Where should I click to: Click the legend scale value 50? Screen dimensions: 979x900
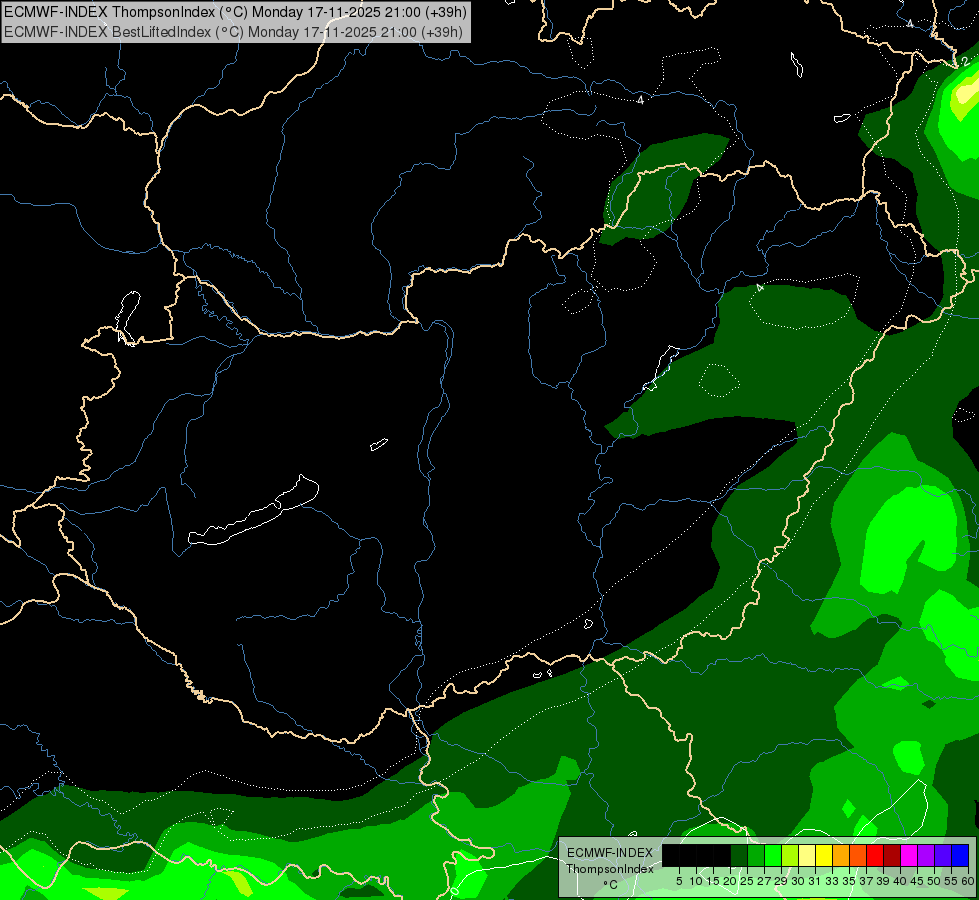pyautogui.click(x=934, y=881)
